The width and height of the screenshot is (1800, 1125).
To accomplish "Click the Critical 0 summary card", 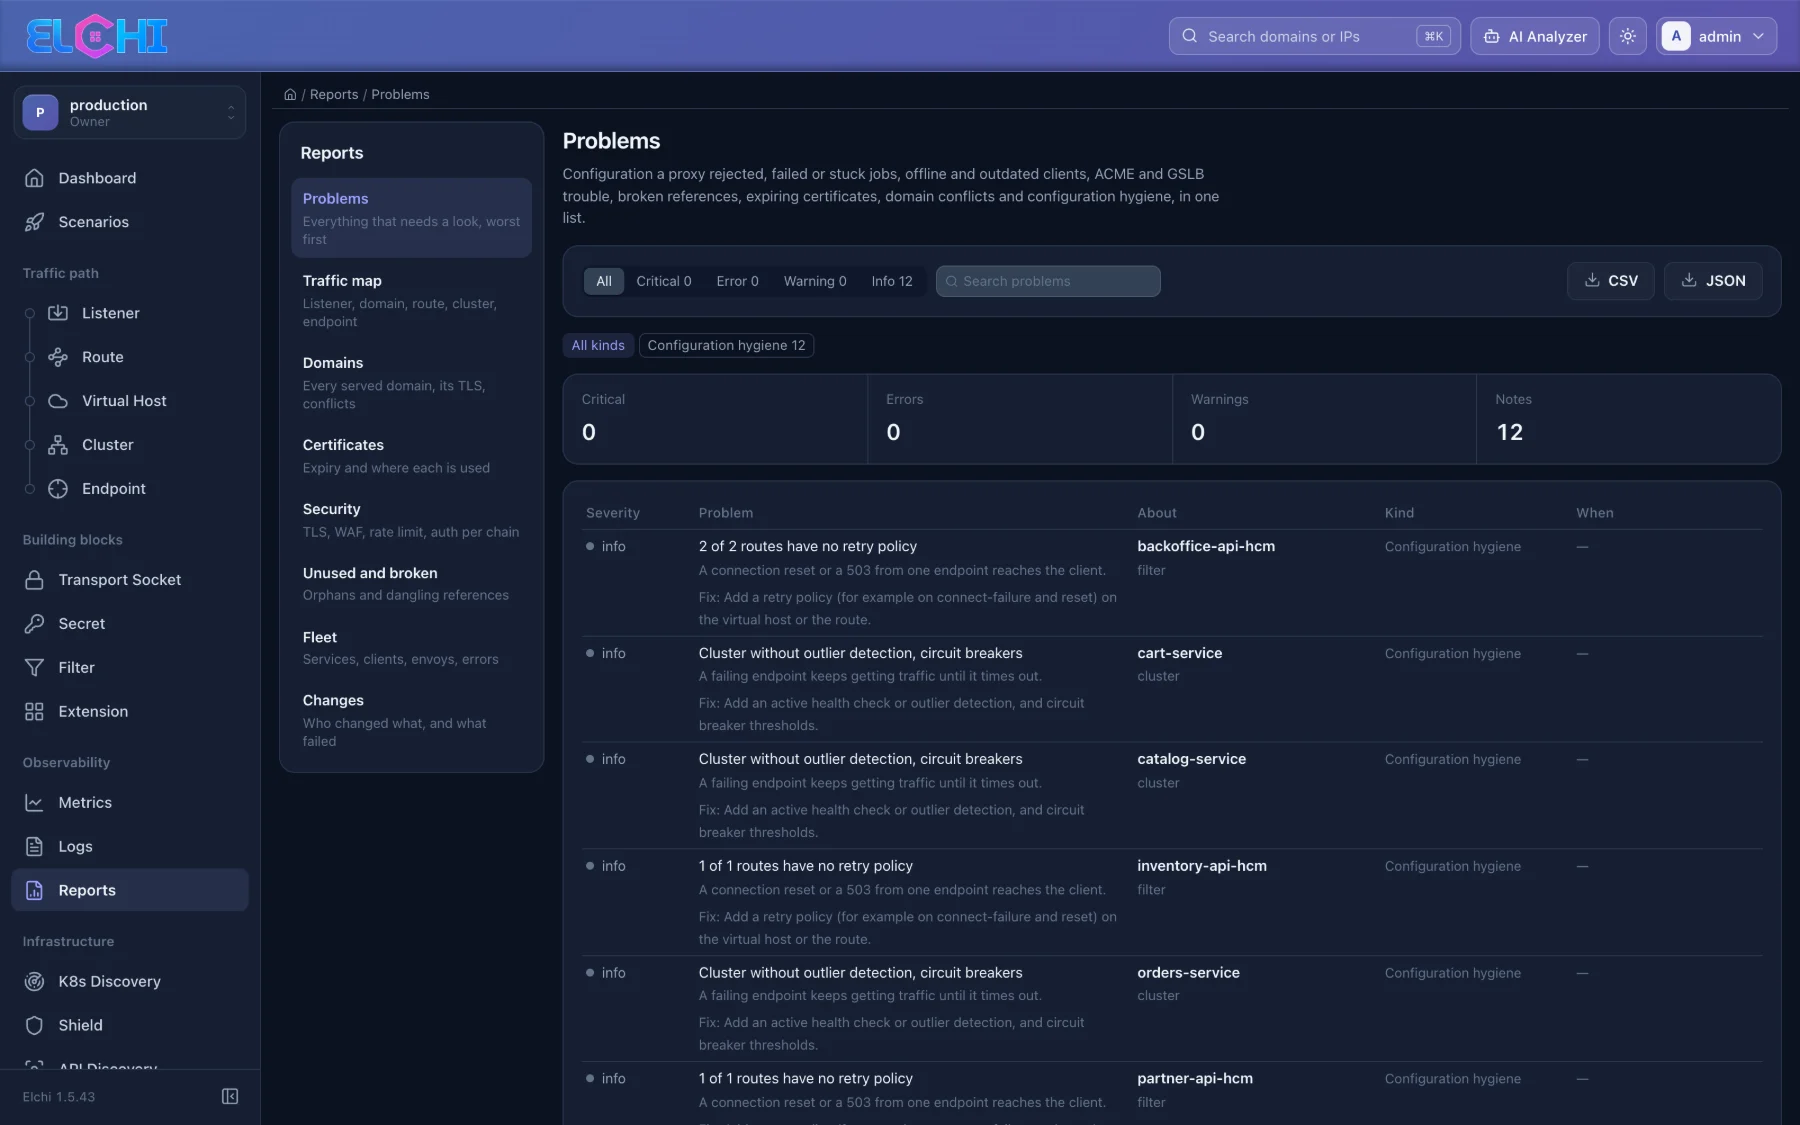I will click(715, 419).
